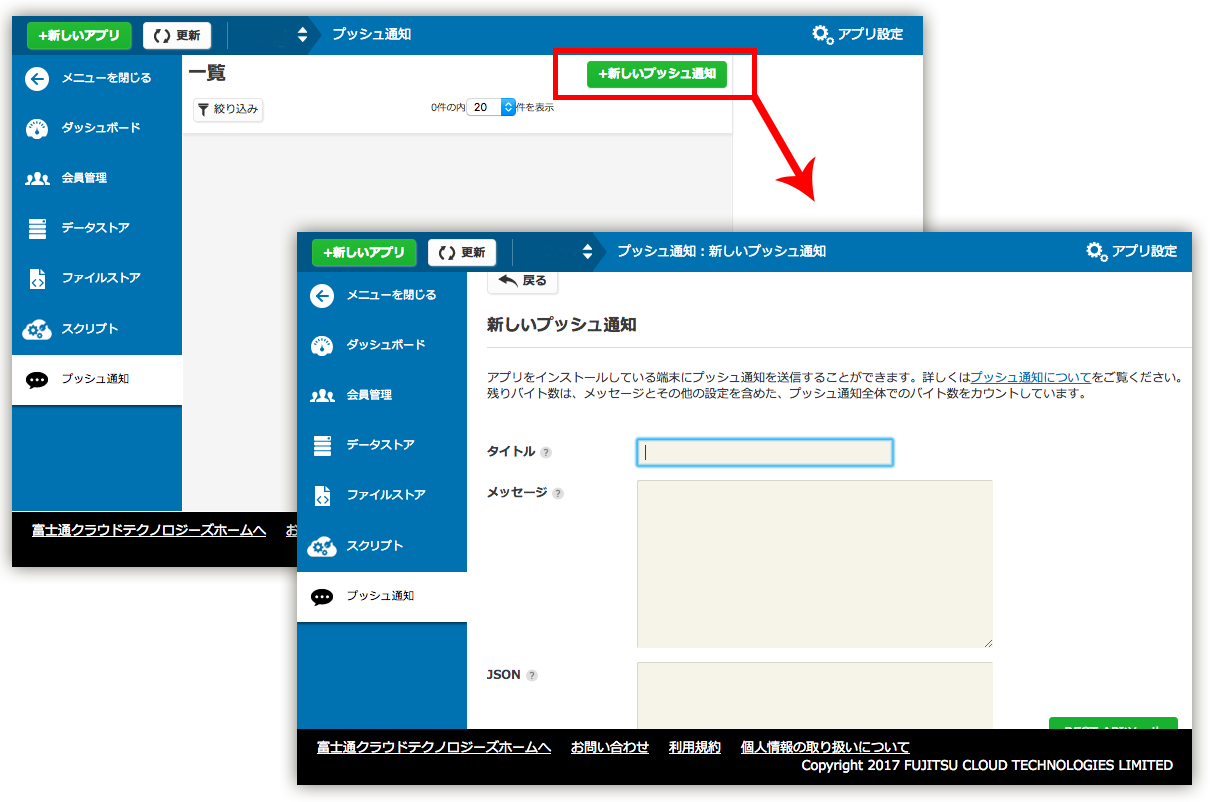Click push notification bubble icon in front window

pyautogui.click(x=322, y=597)
